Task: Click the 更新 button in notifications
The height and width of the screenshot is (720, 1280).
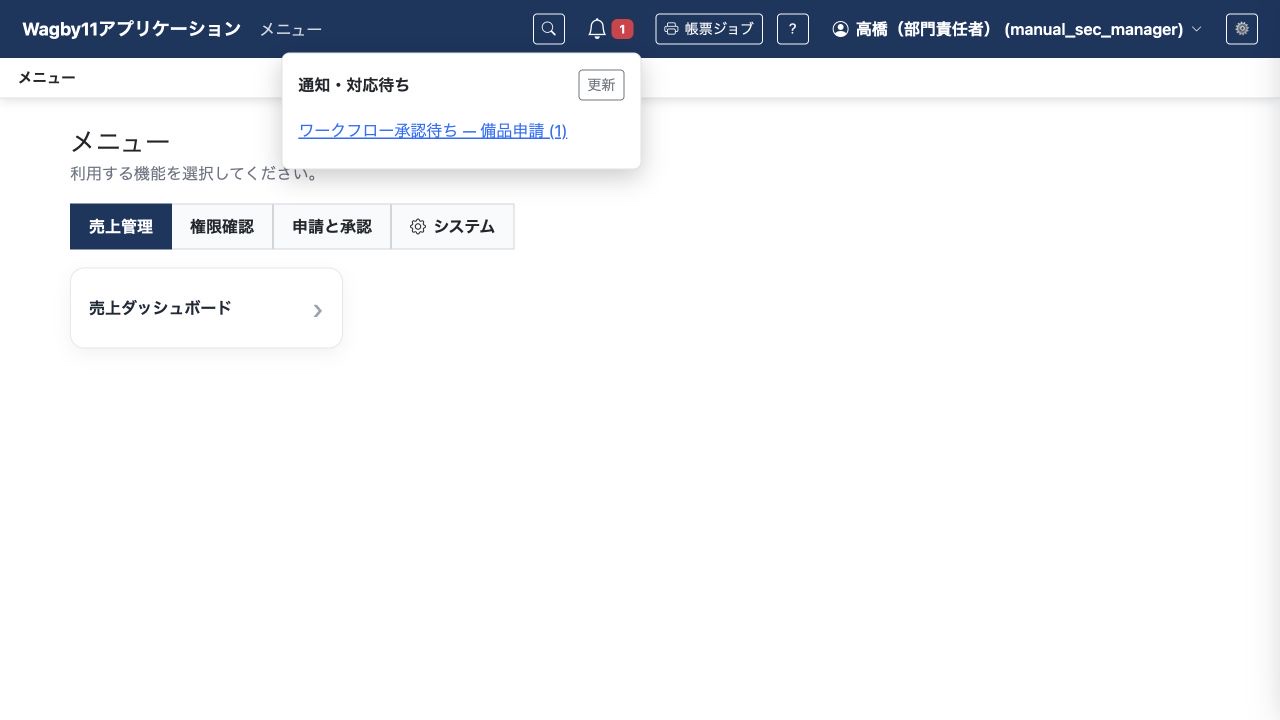Action: tap(601, 85)
